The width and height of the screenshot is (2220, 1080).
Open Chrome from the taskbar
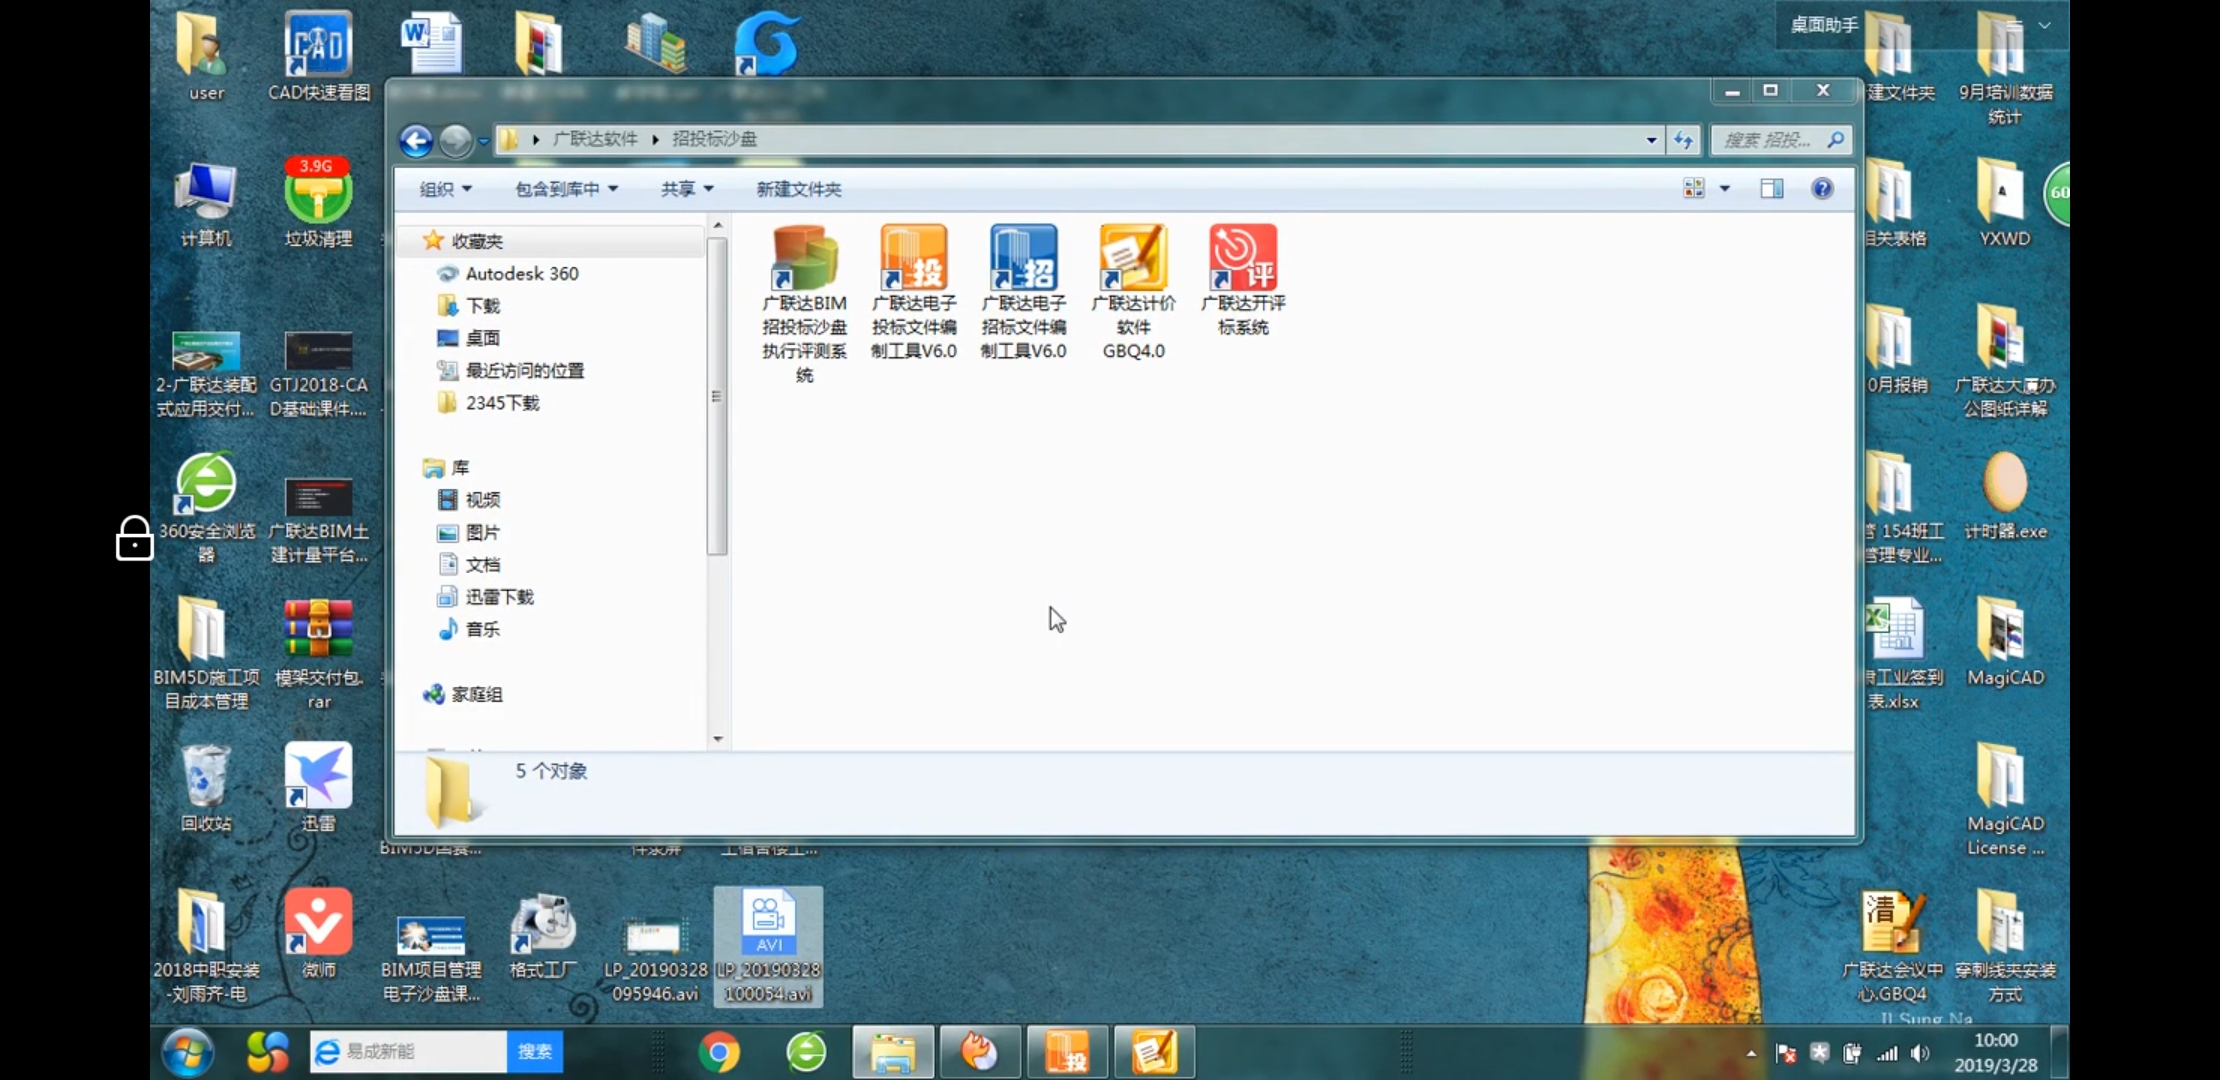(x=719, y=1052)
